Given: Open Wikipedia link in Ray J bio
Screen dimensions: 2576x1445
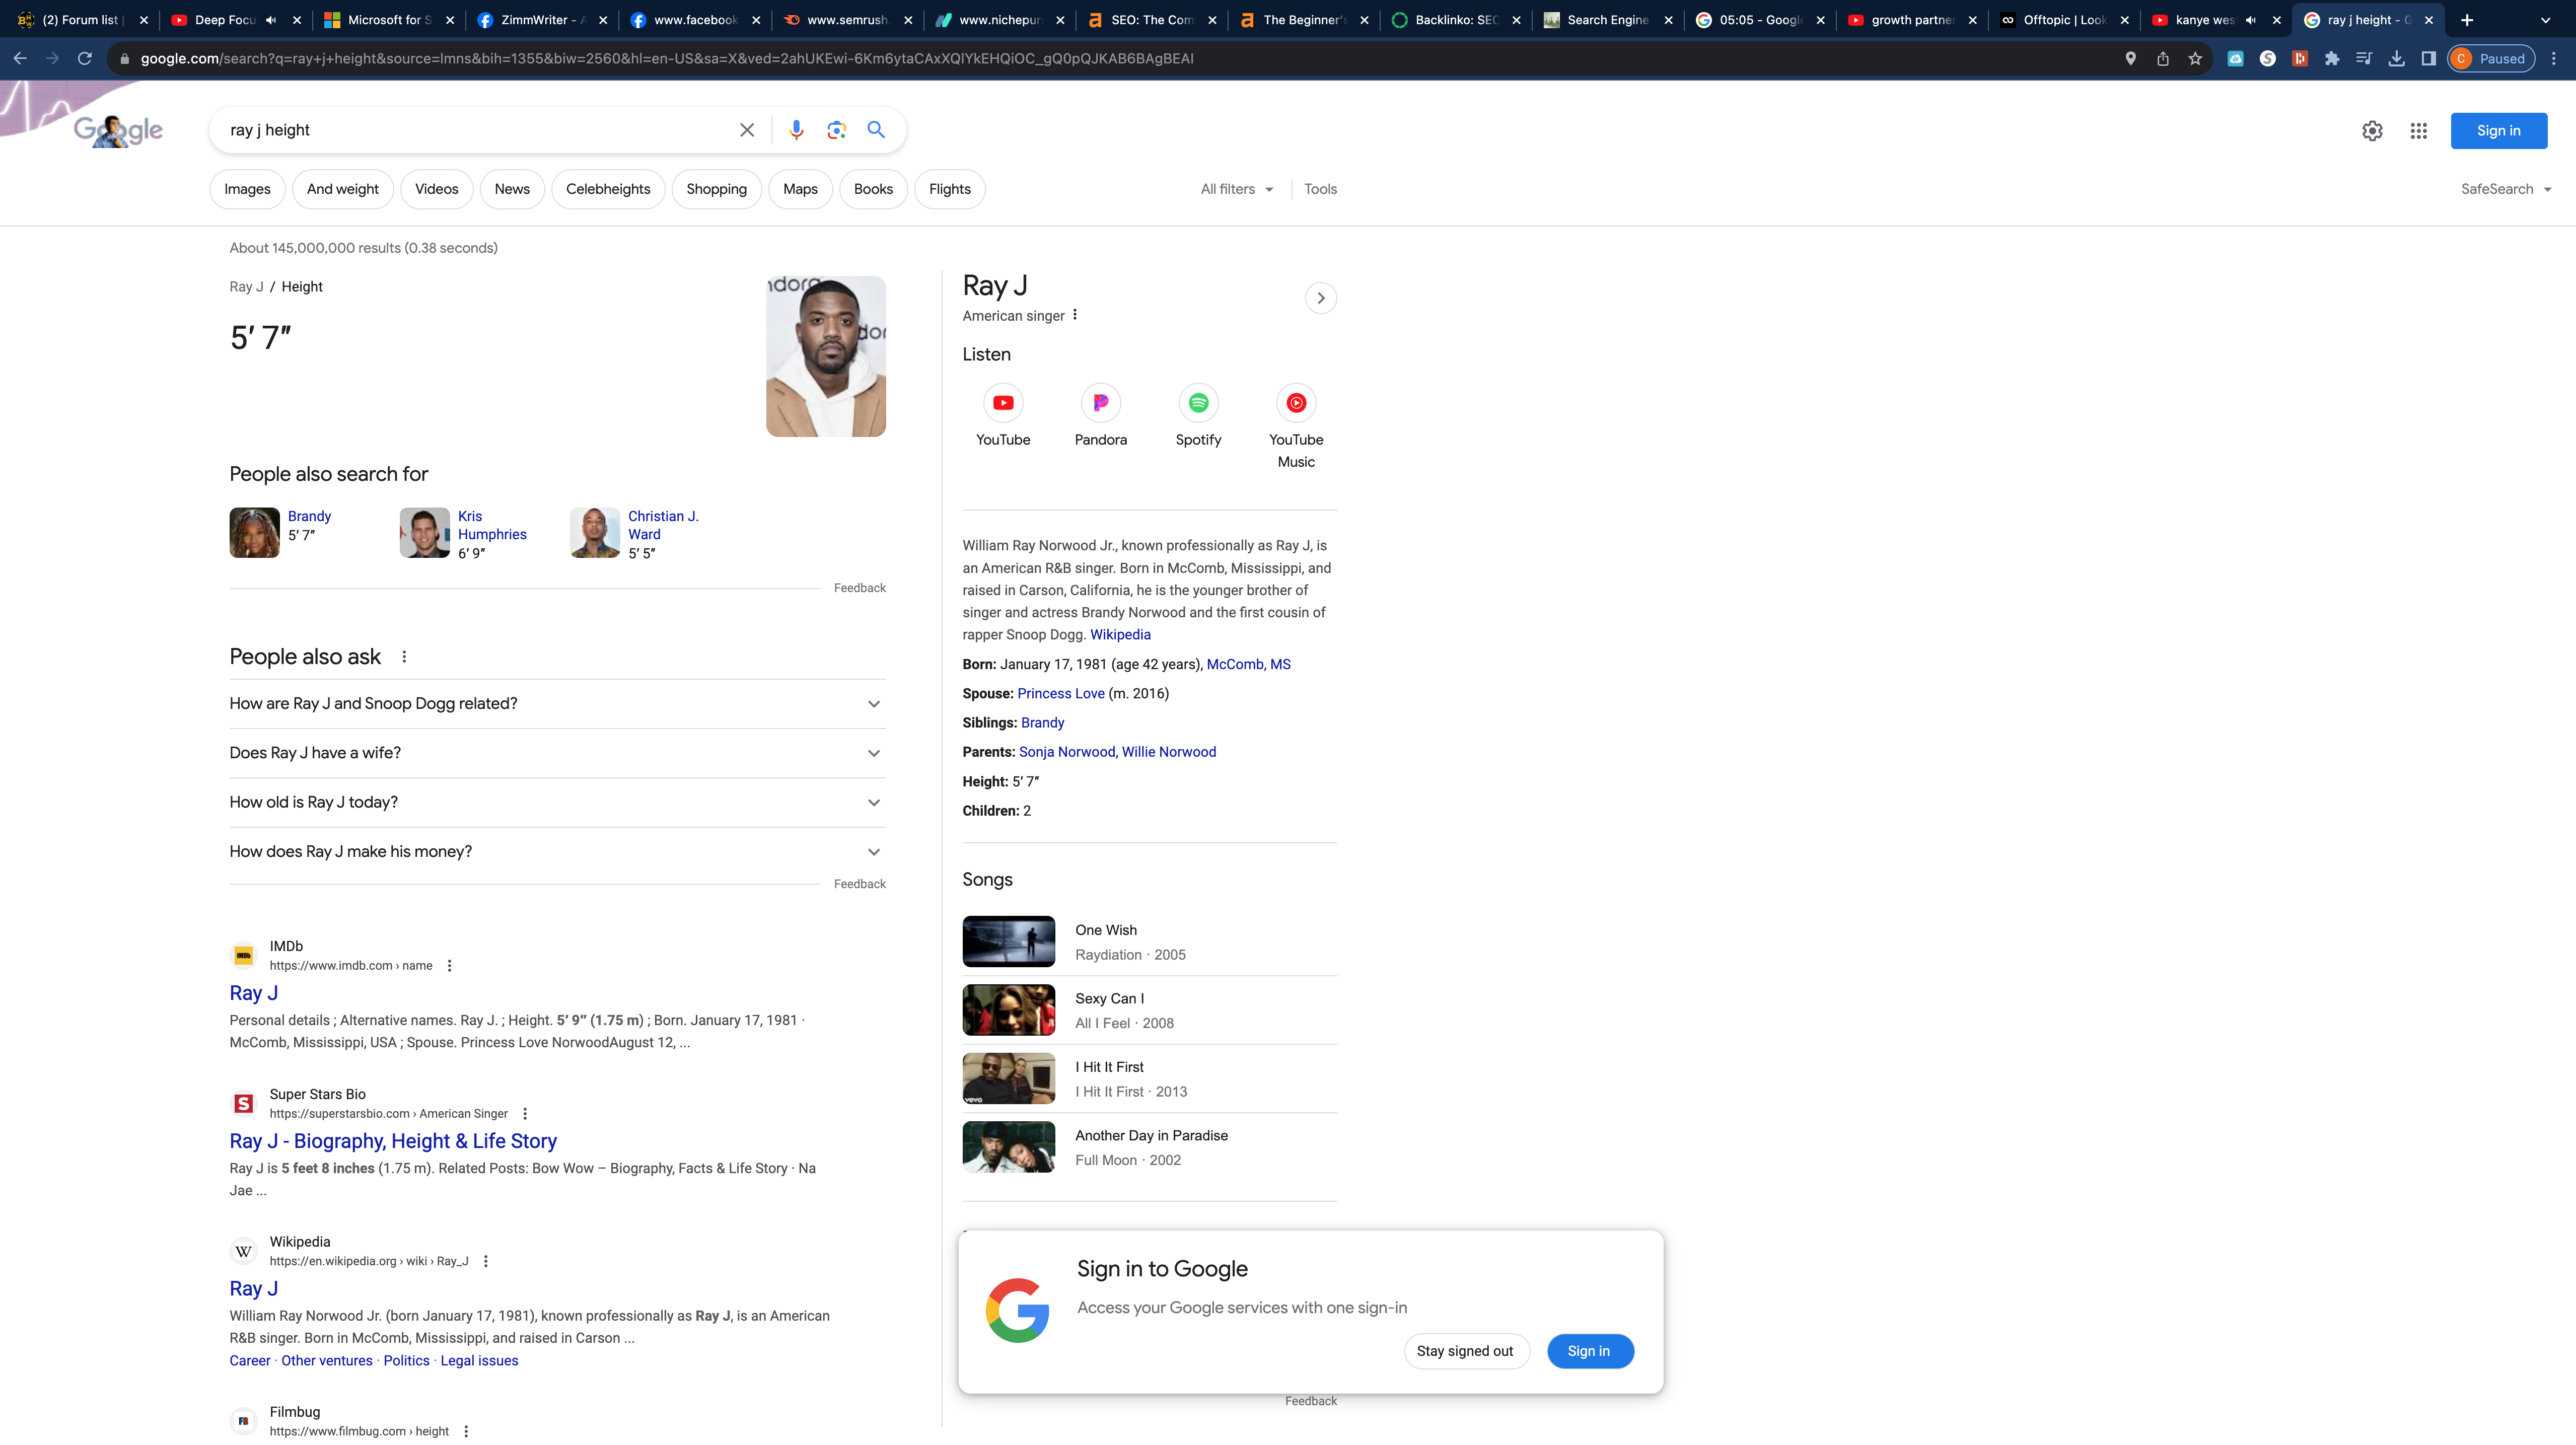Looking at the screenshot, I should click(x=1120, y=635).
